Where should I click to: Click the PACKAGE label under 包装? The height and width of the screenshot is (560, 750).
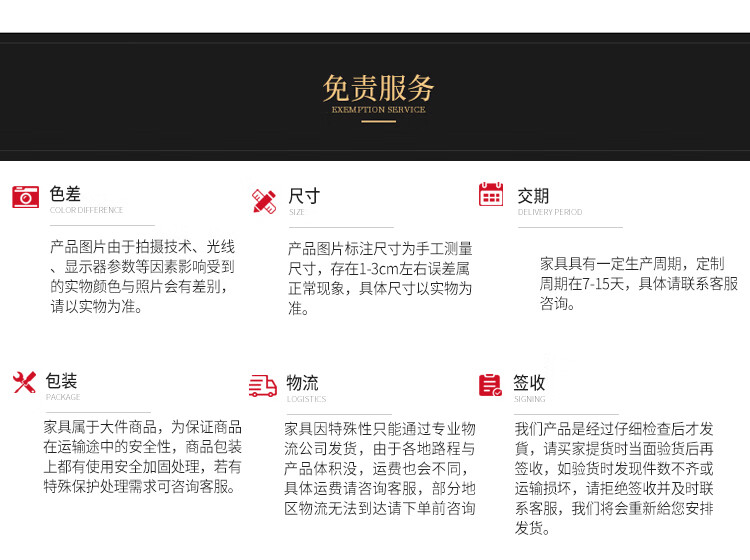[63, 397]
